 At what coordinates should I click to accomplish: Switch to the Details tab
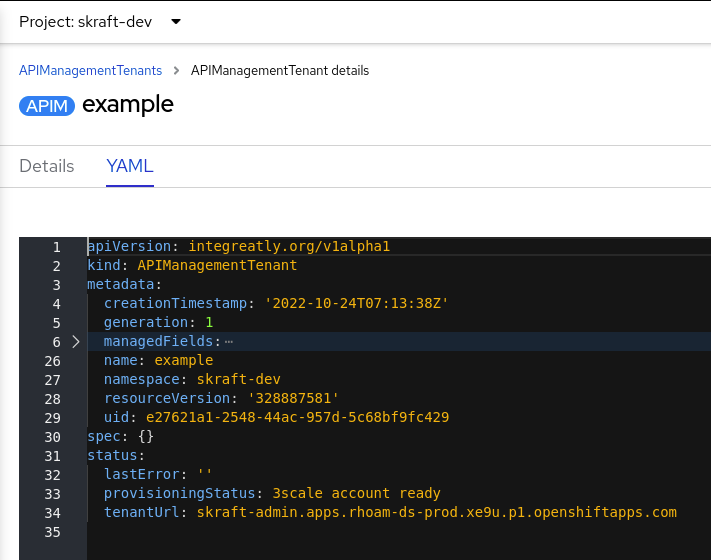click(x=47, y=166)
